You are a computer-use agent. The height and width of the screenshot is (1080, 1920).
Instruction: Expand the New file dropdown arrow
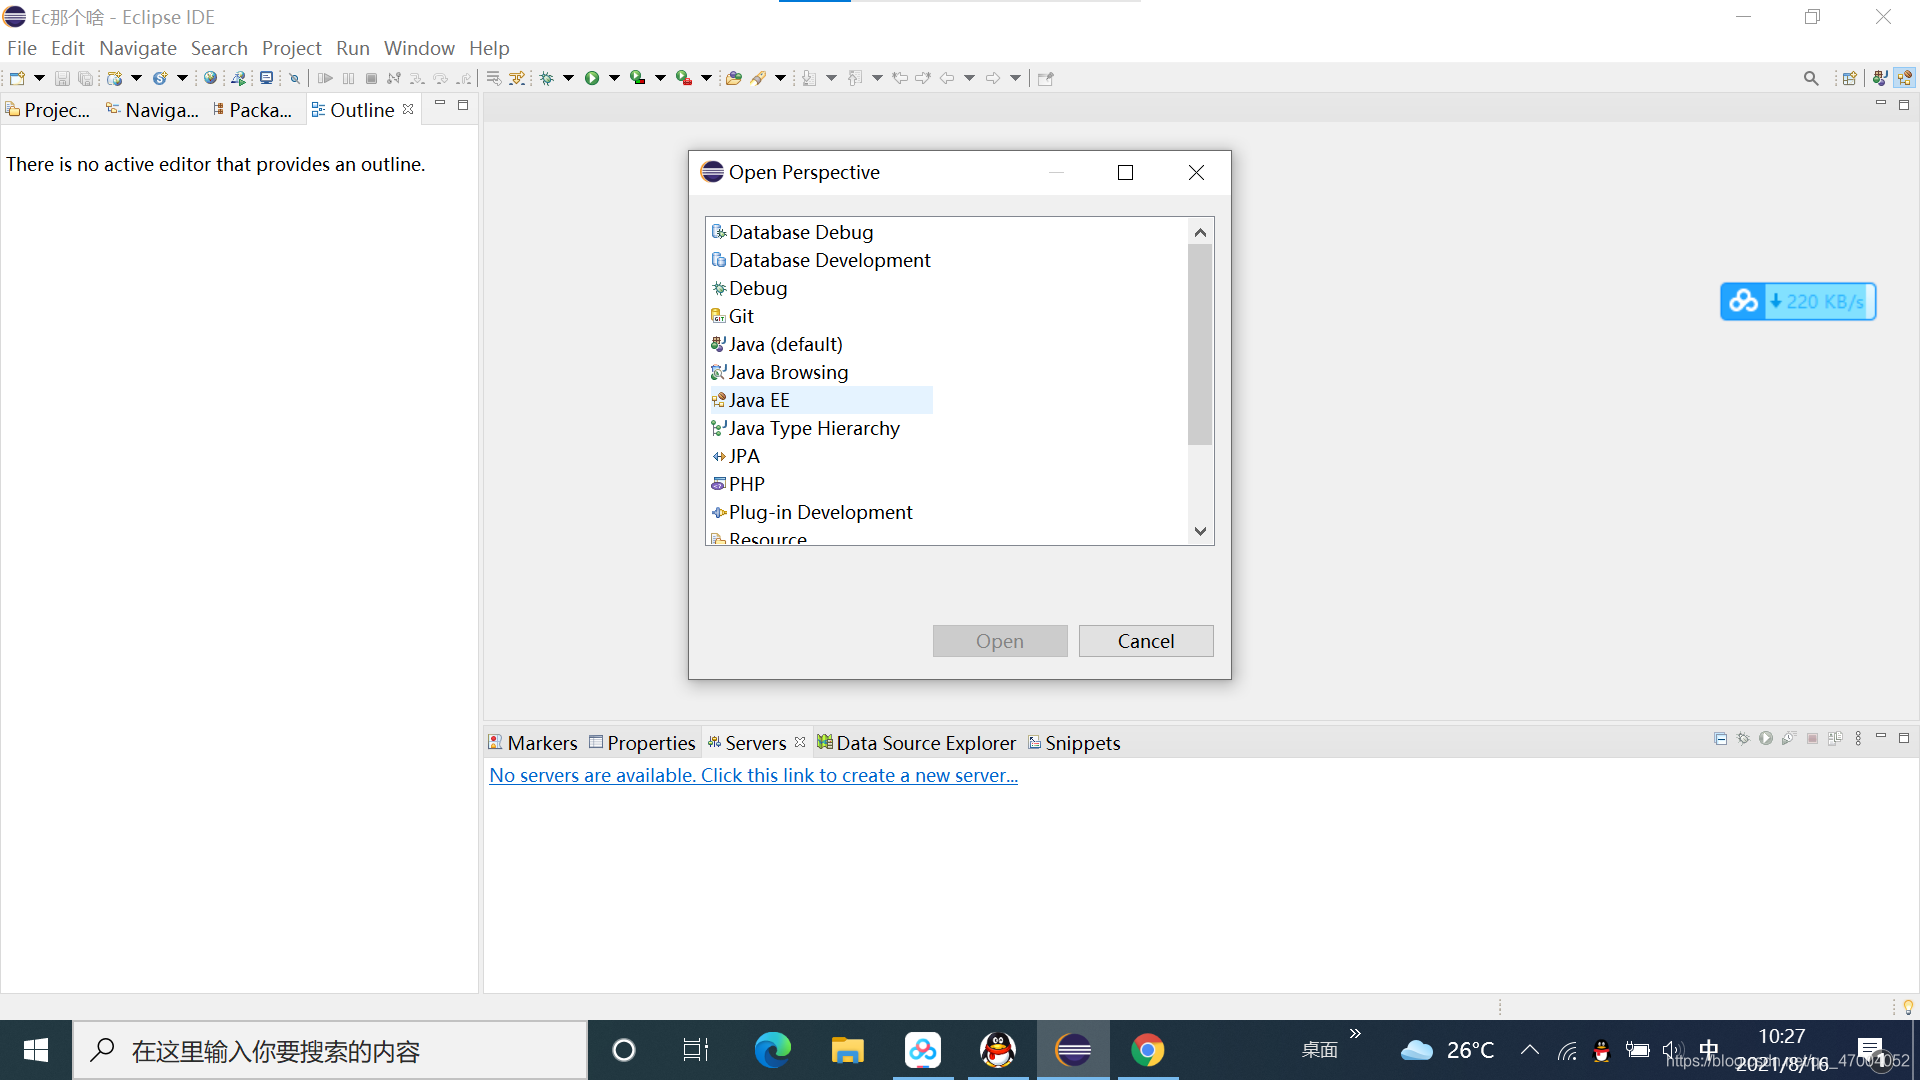point(39,78)
